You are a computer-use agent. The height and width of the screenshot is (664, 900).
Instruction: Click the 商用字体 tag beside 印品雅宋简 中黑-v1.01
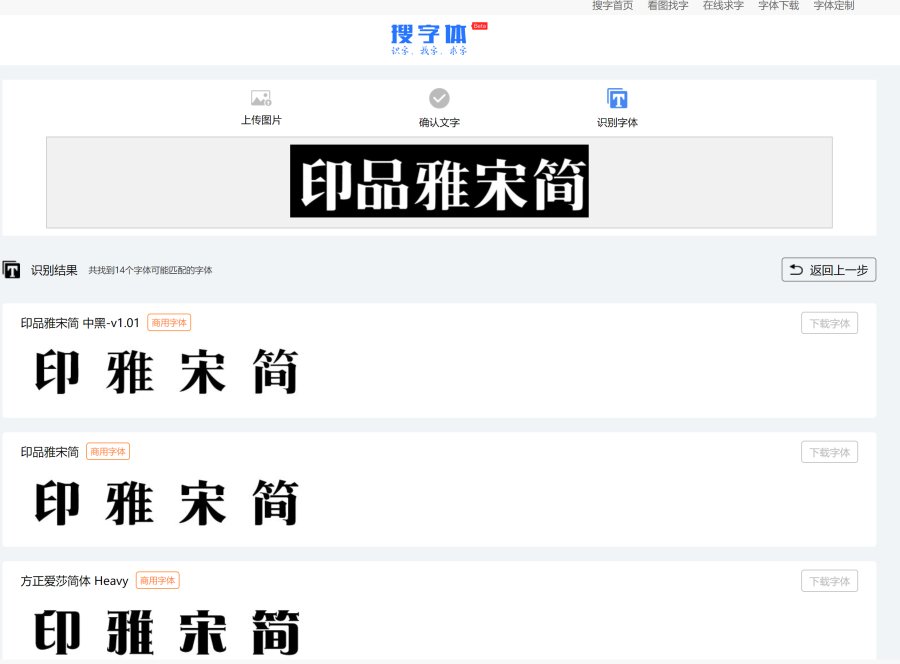[x=169, y=323]
